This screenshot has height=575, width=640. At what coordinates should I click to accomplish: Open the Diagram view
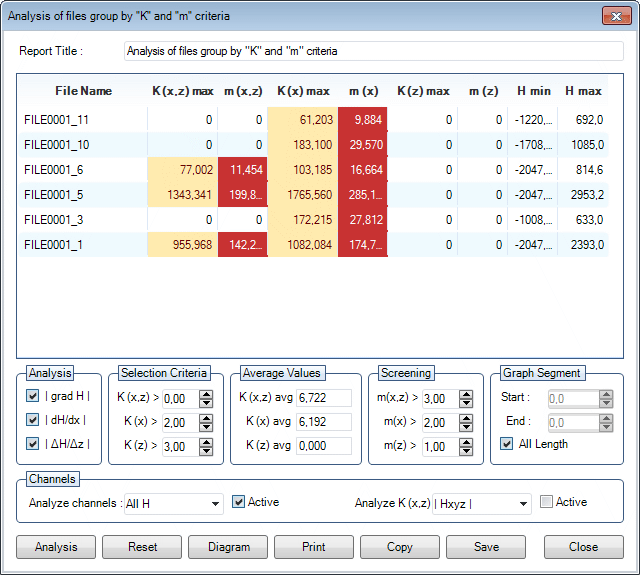click(x=228, y=547)
